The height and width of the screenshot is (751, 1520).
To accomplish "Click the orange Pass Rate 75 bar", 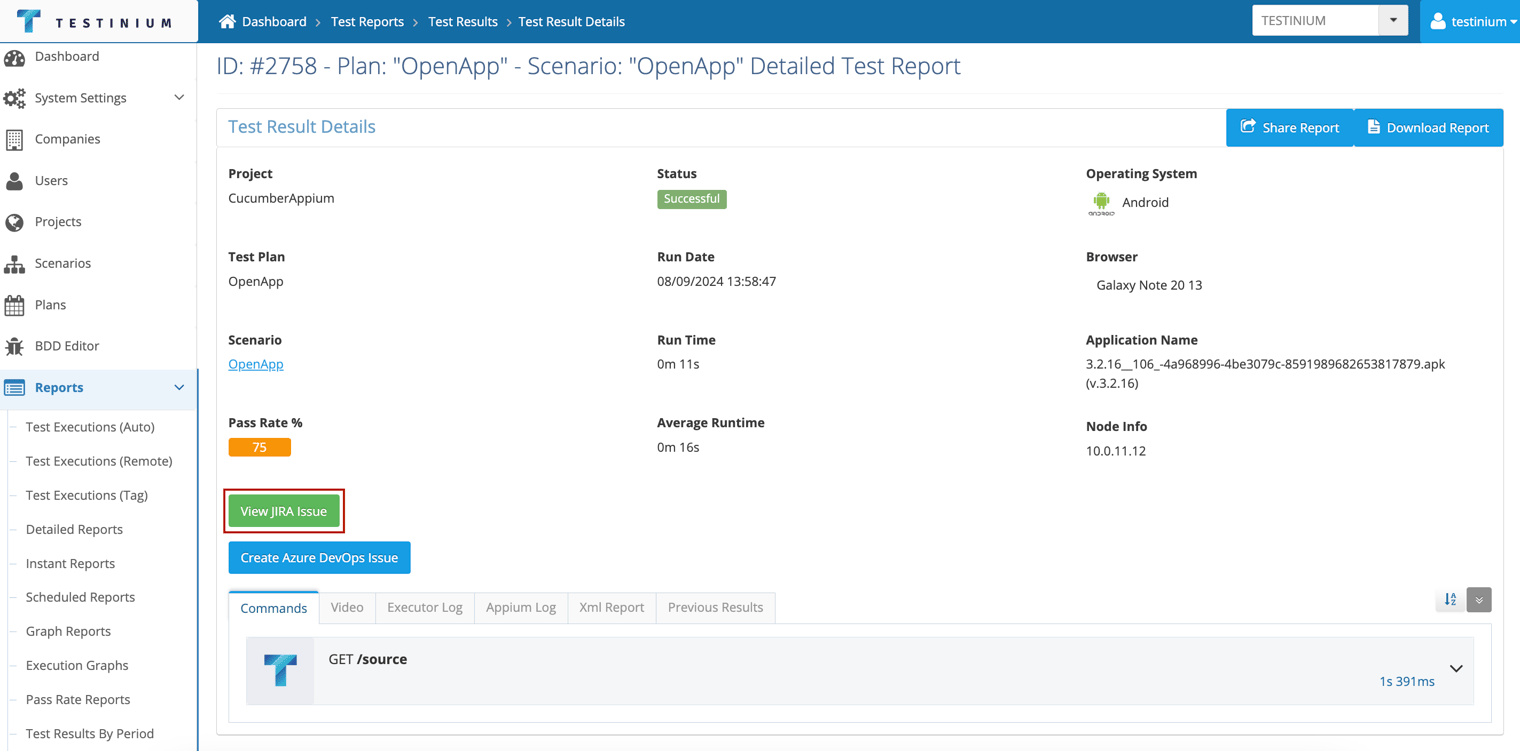I will [x=260, y=447].
